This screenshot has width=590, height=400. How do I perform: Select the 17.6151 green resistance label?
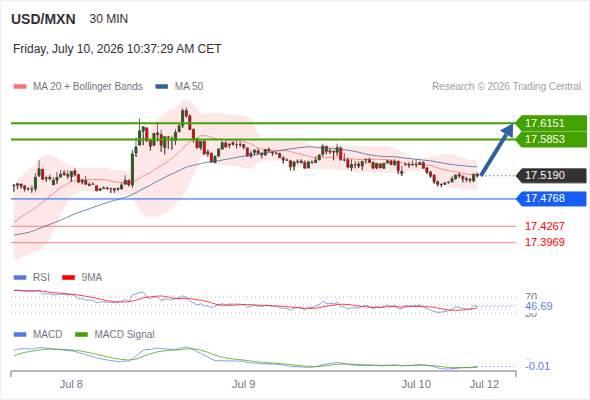(551, 123)
